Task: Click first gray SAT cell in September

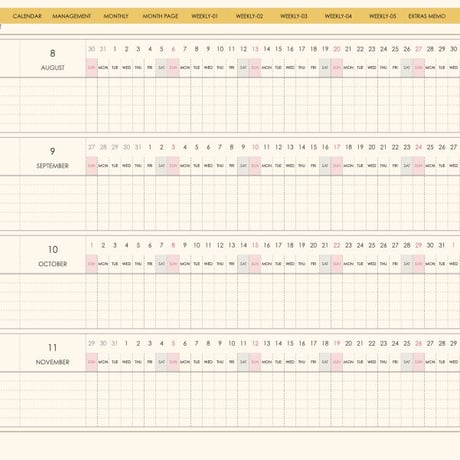Action: pyautogui.click(x=161, y=166)
